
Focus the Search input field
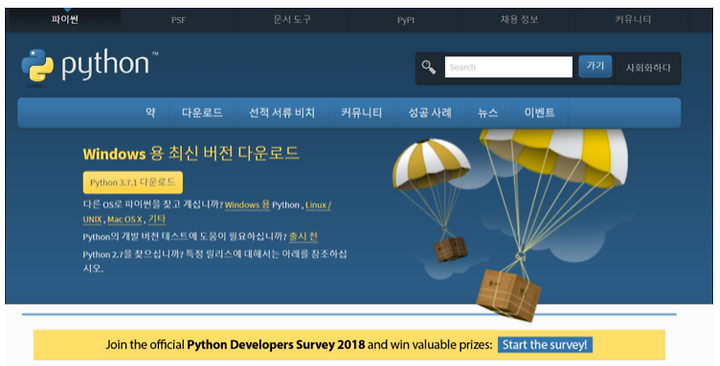[x=508, y=67]
